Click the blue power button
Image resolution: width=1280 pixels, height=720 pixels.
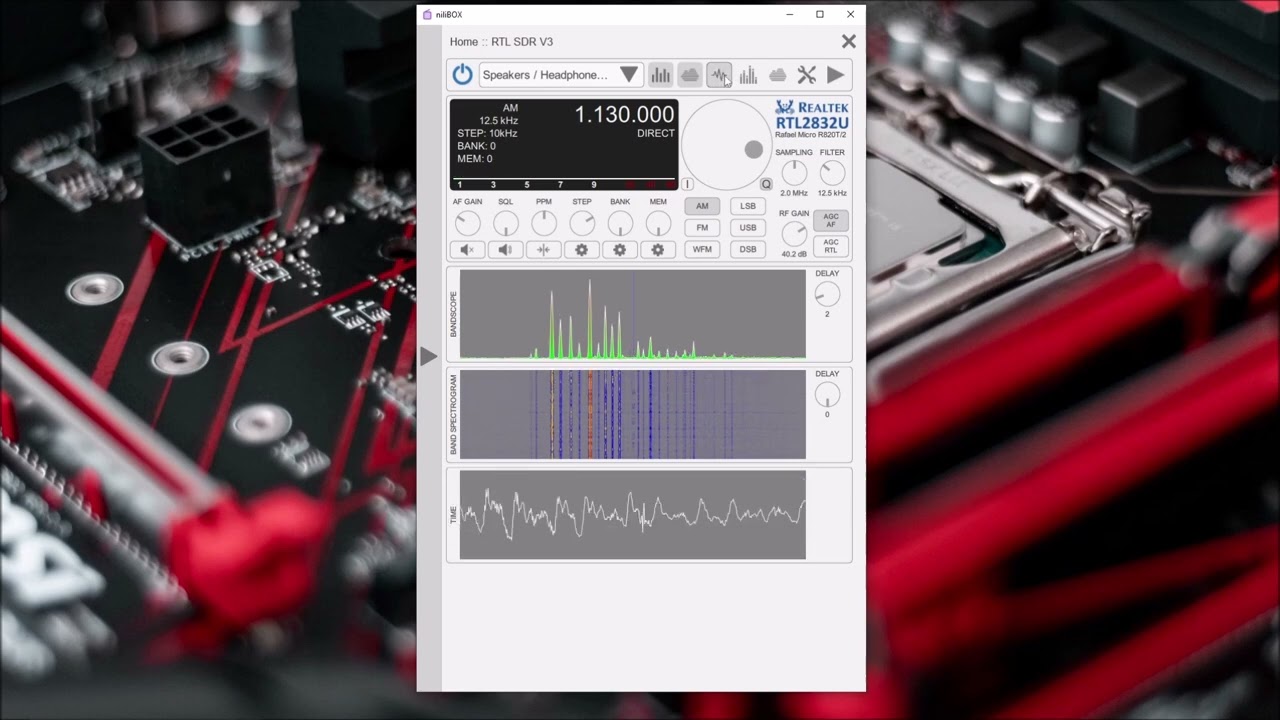[462, 75]
